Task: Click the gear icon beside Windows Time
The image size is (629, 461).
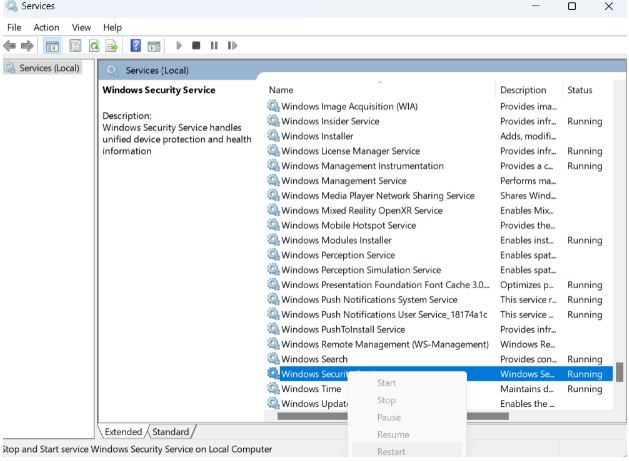Action: click(x=274, y=388)
